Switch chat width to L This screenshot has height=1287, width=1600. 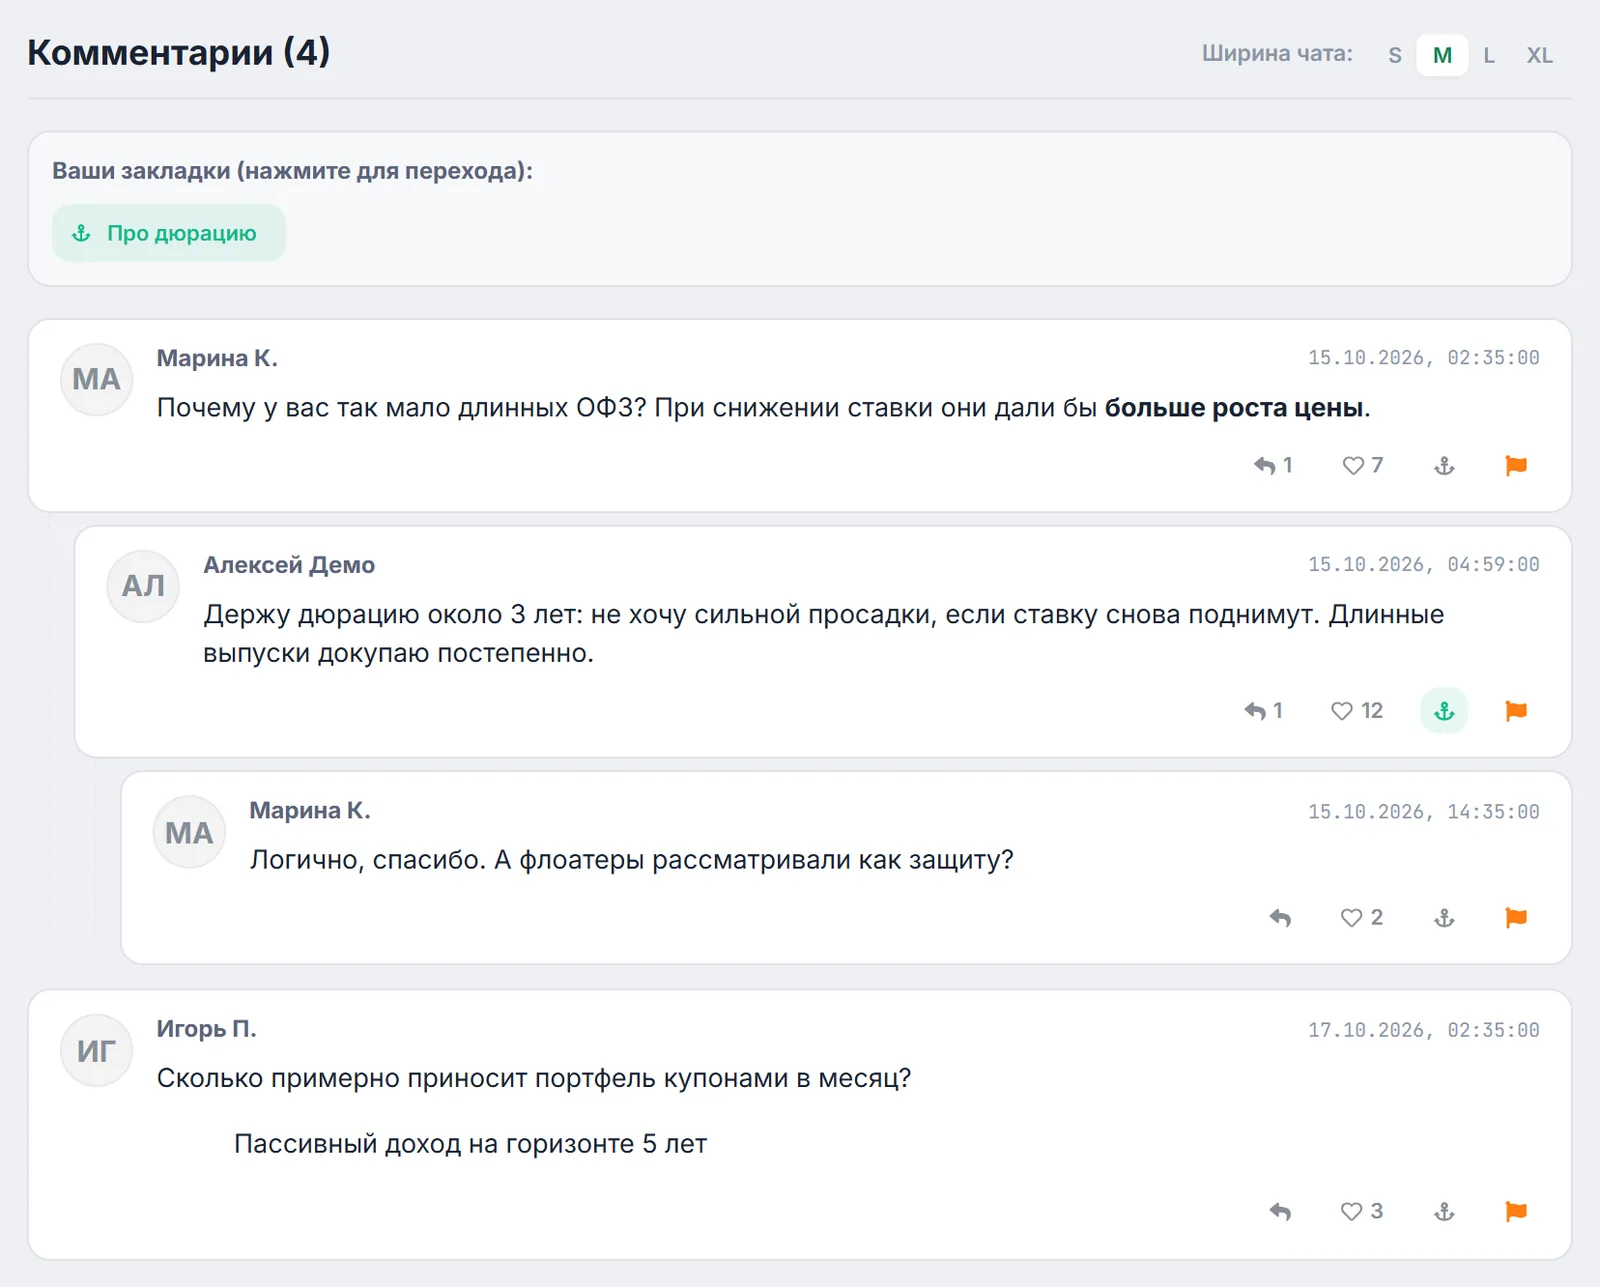(x=1489, y=55)
